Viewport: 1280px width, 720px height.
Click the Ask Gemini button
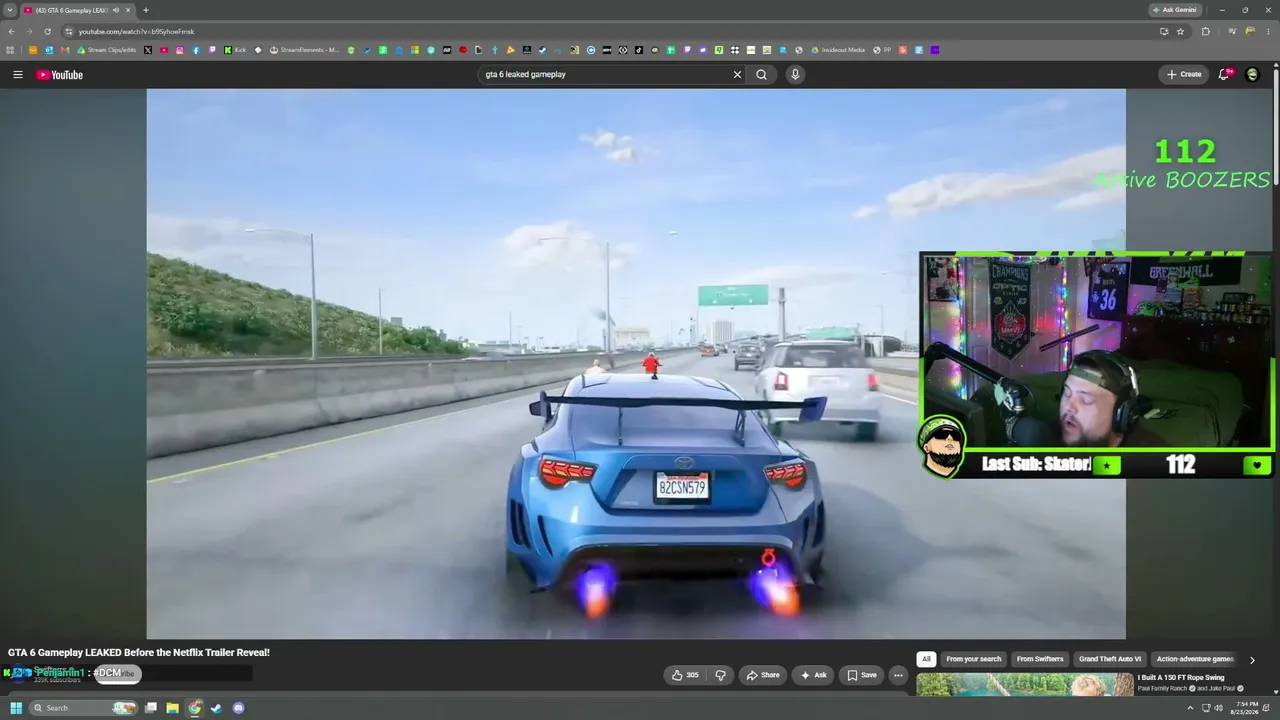coord(1175,10)
